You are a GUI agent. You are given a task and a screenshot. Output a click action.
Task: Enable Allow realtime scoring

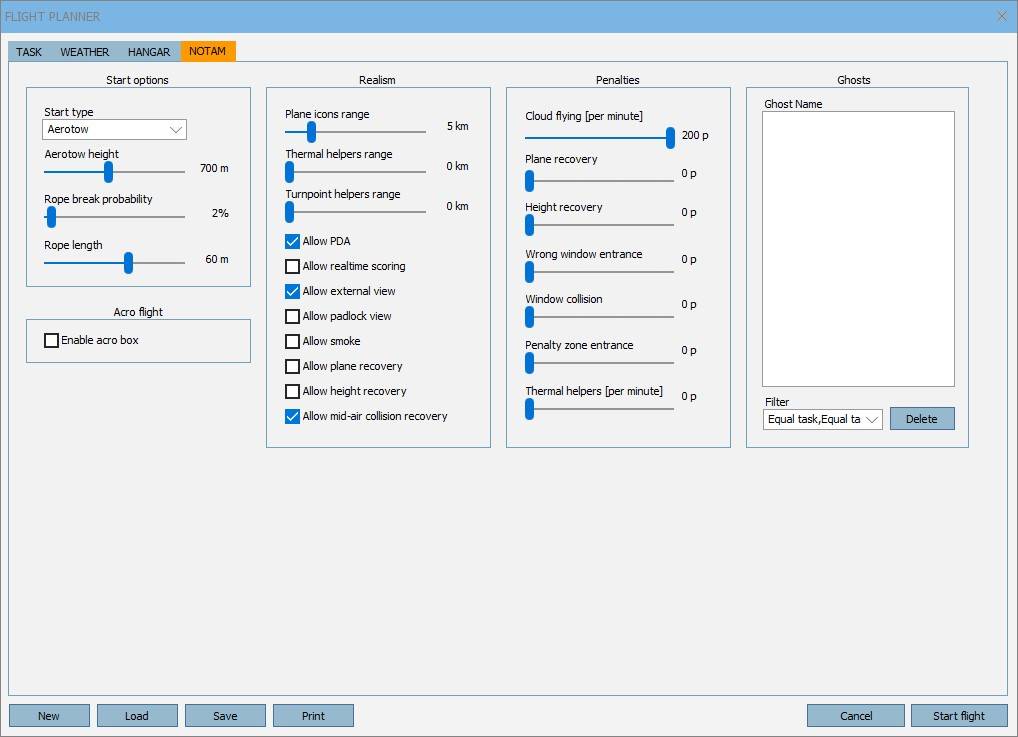click(x=293, y=267)
